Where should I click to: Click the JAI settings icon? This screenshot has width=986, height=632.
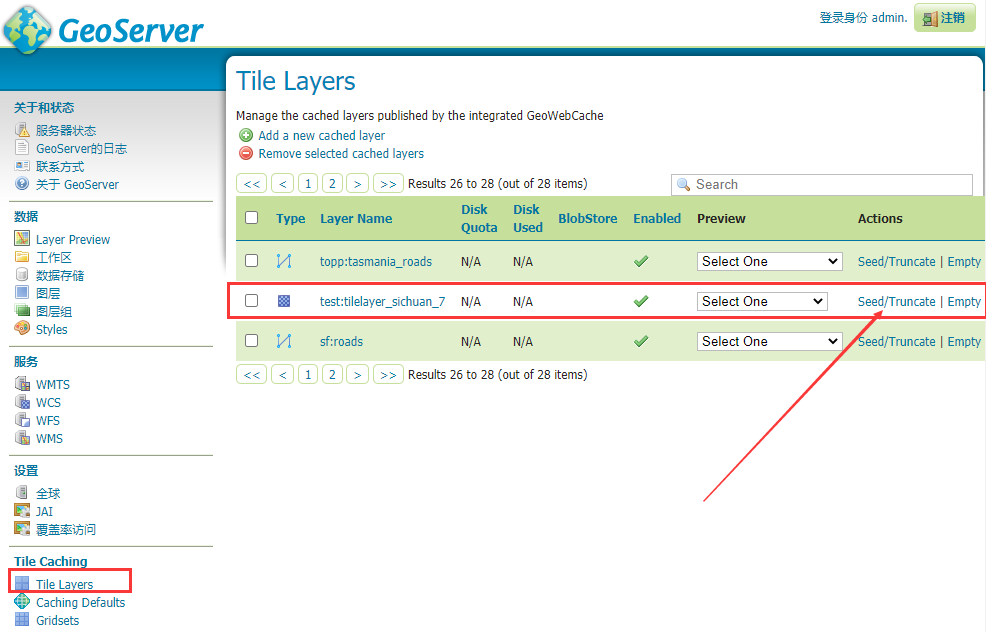(x=22, y=511)
